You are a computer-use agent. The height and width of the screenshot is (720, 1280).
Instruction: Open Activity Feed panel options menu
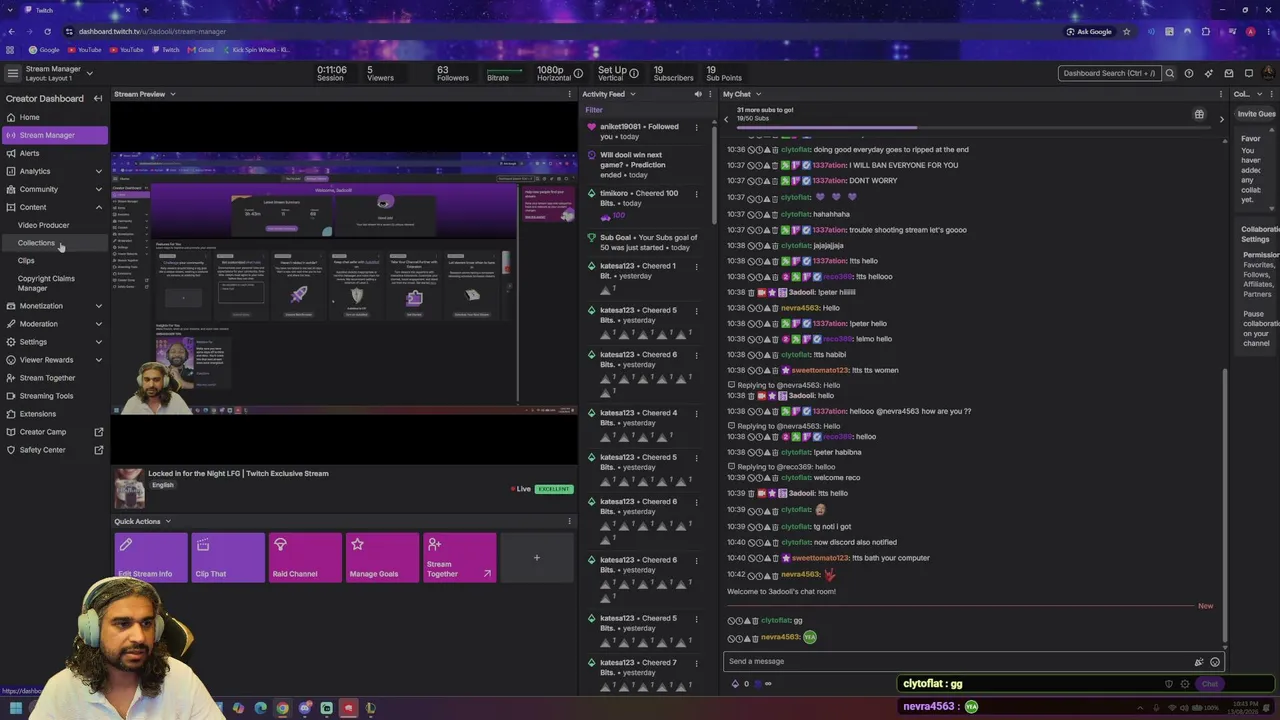click(710, 94)
